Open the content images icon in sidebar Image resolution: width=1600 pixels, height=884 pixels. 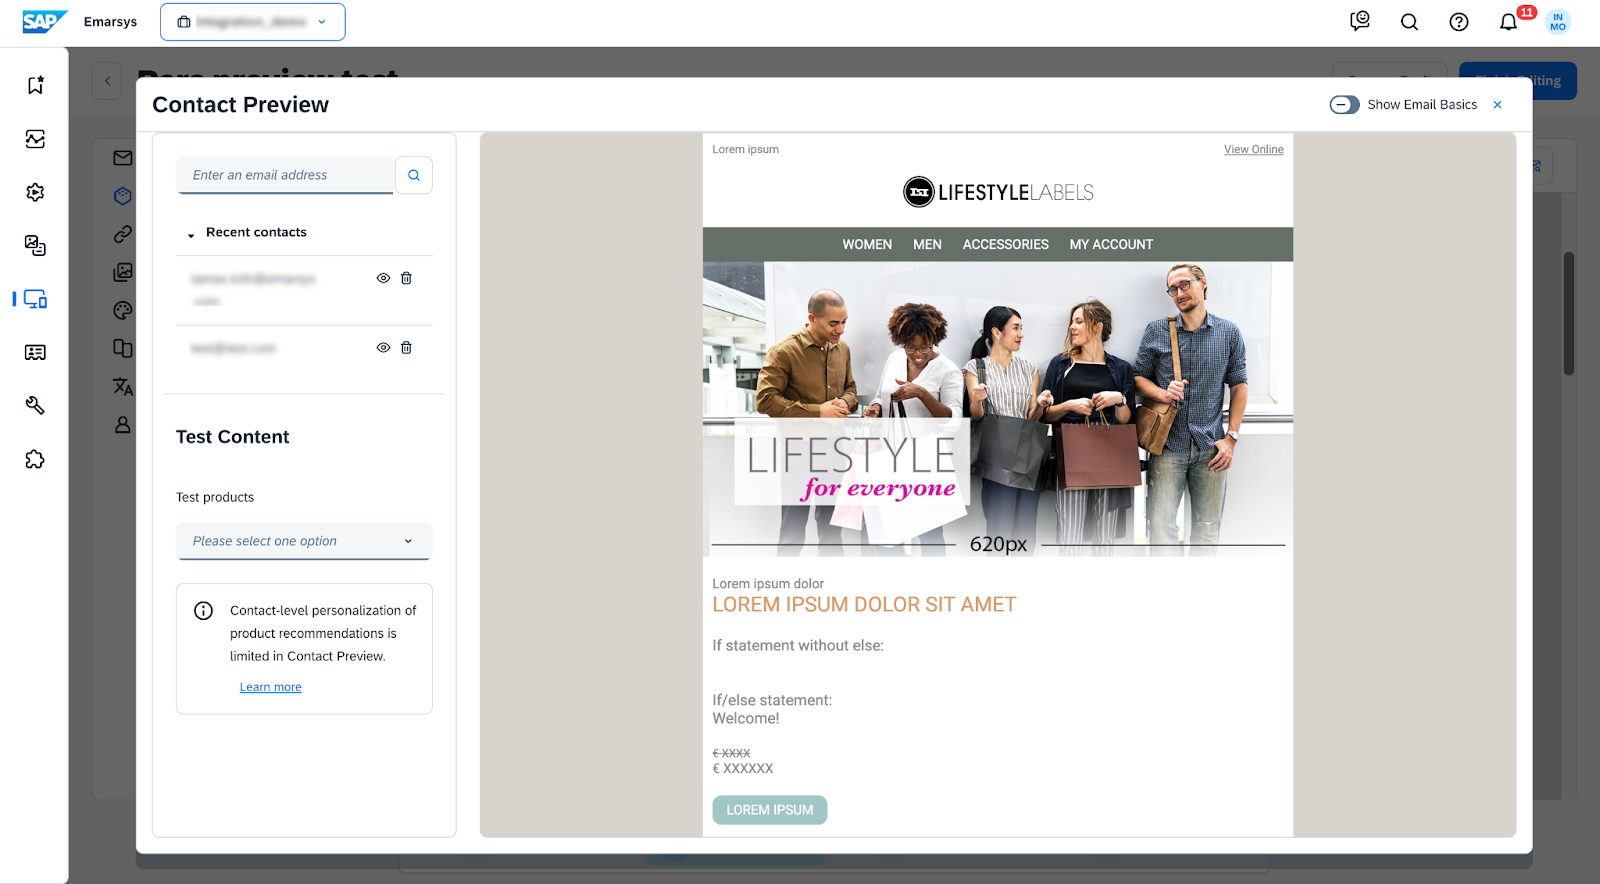pos(35,245)
